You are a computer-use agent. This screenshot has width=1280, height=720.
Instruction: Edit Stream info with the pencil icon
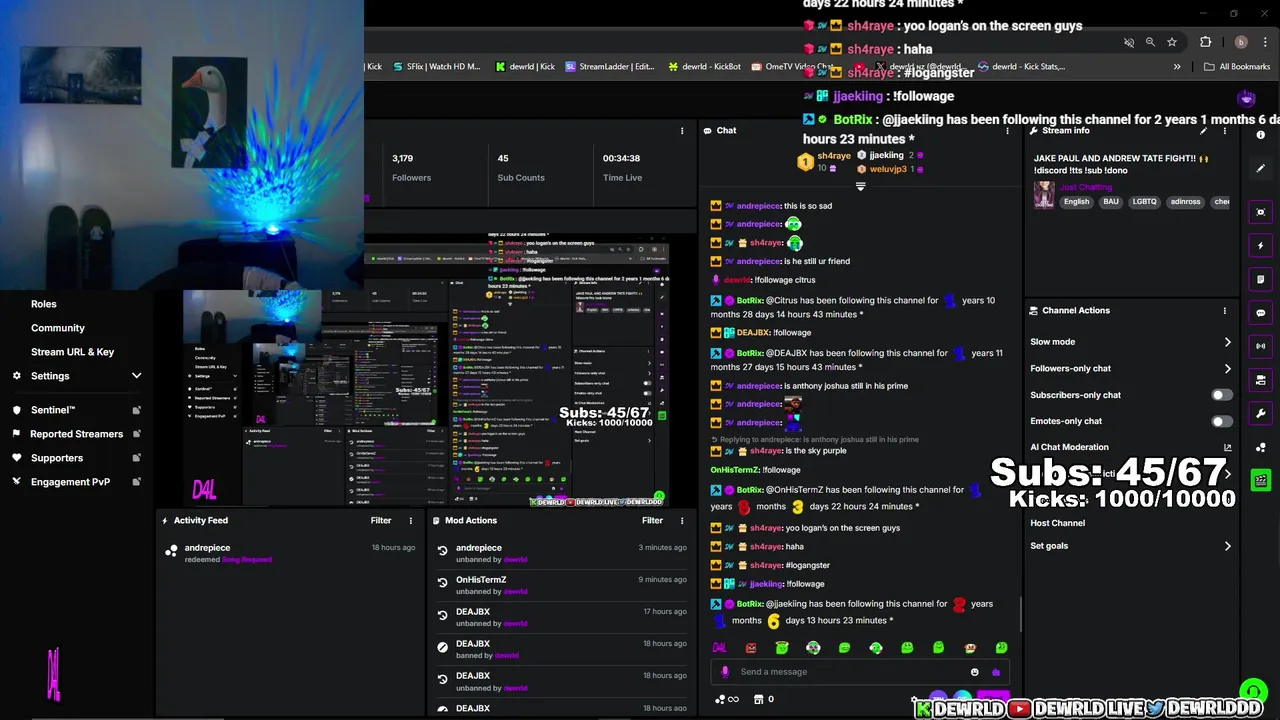point(1204,131)
